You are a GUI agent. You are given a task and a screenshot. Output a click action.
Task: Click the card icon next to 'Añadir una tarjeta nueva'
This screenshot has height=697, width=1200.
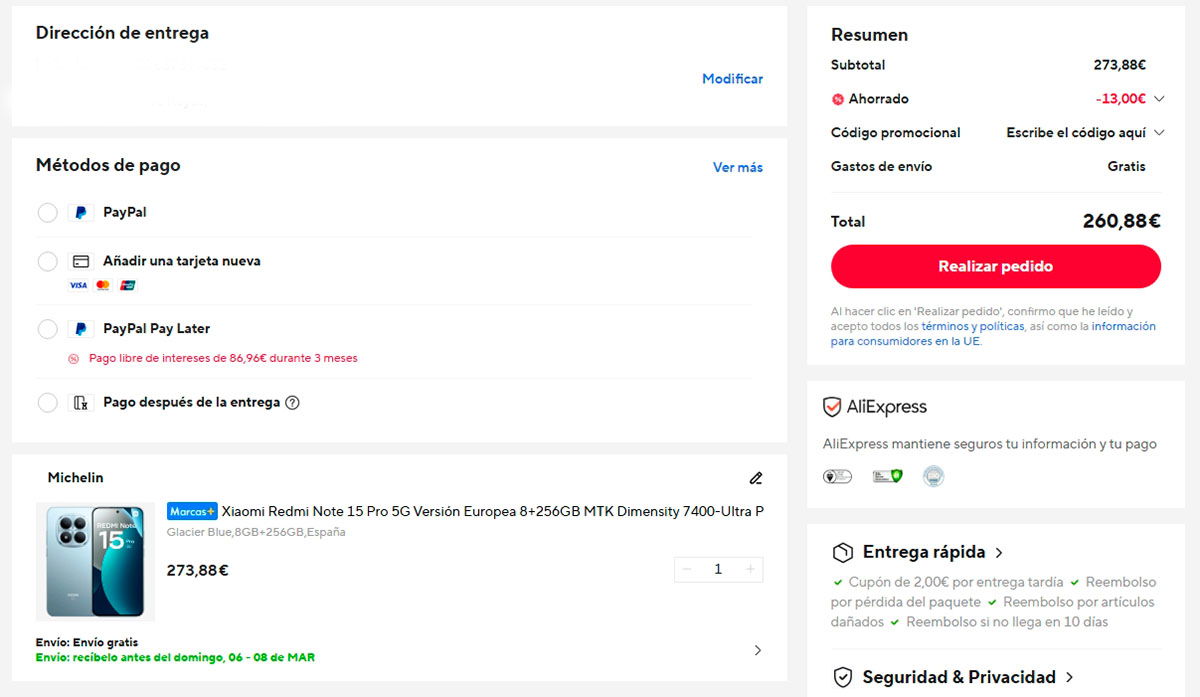81,261
